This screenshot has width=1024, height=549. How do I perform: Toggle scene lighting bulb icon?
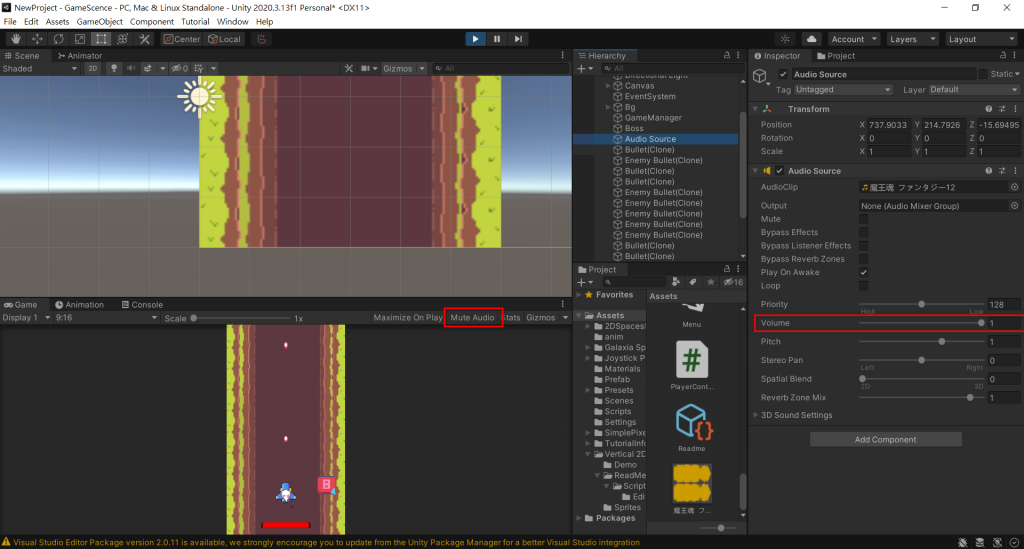(x=114, y=68)
